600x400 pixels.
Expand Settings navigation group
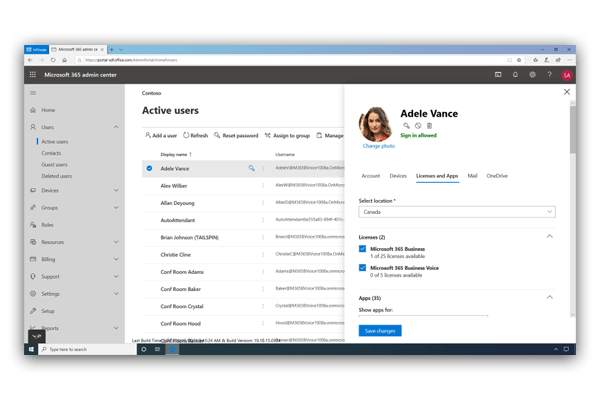[x=116, y=294]
